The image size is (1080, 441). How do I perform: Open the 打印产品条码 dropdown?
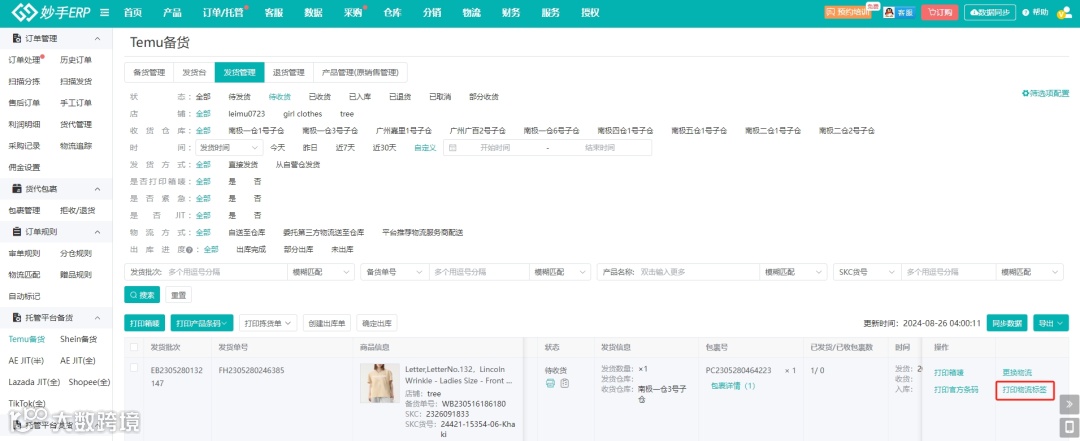[202, 322]
